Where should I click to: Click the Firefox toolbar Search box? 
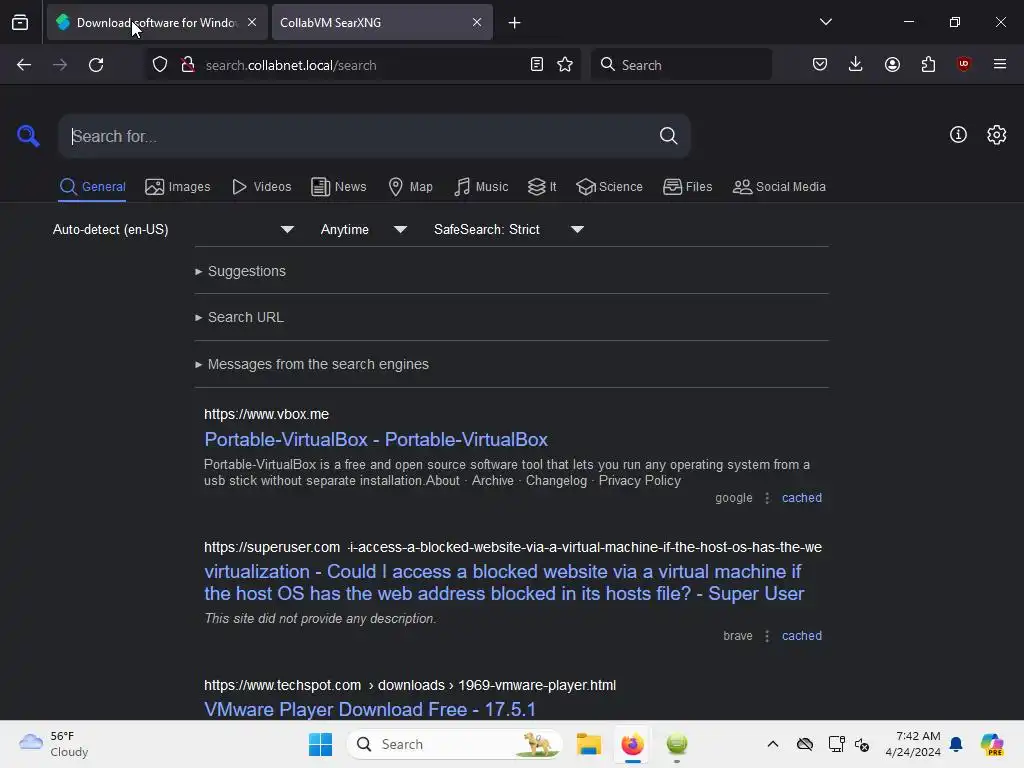point(681,65)
